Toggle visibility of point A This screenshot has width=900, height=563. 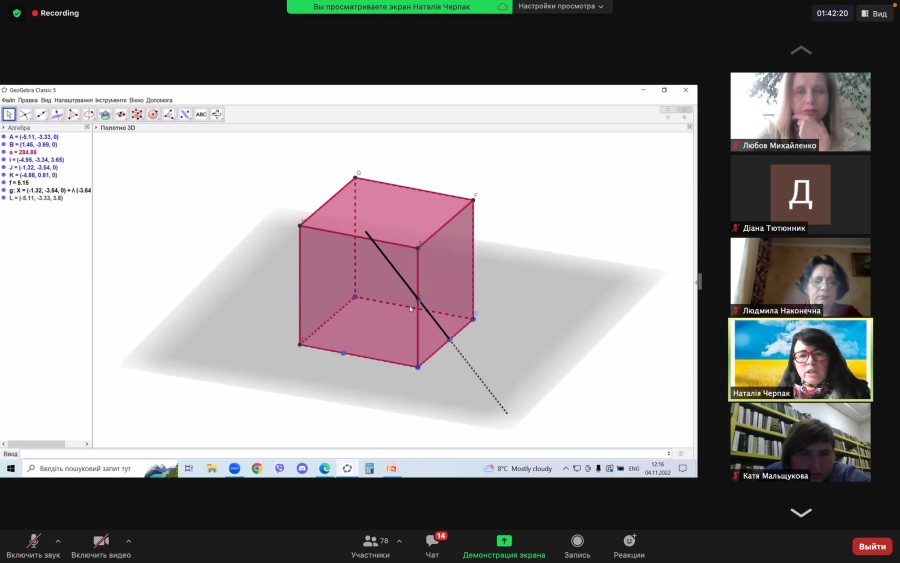point(4,137)
